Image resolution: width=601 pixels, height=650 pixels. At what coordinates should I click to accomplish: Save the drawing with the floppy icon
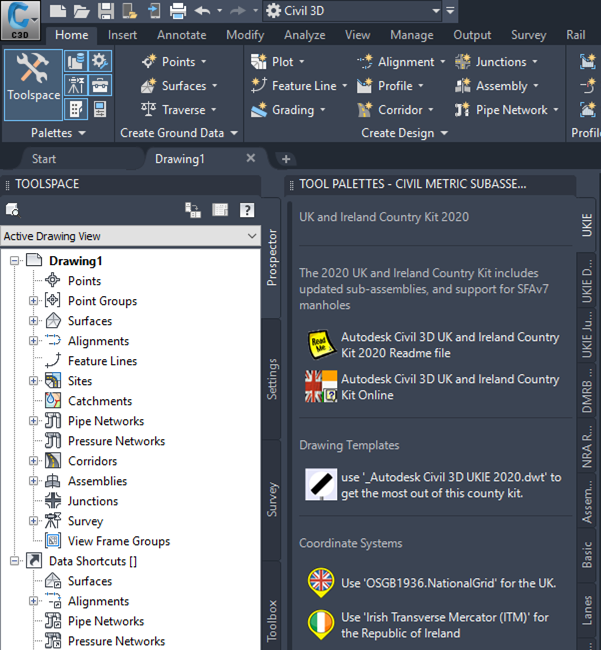tap(106, 11)
